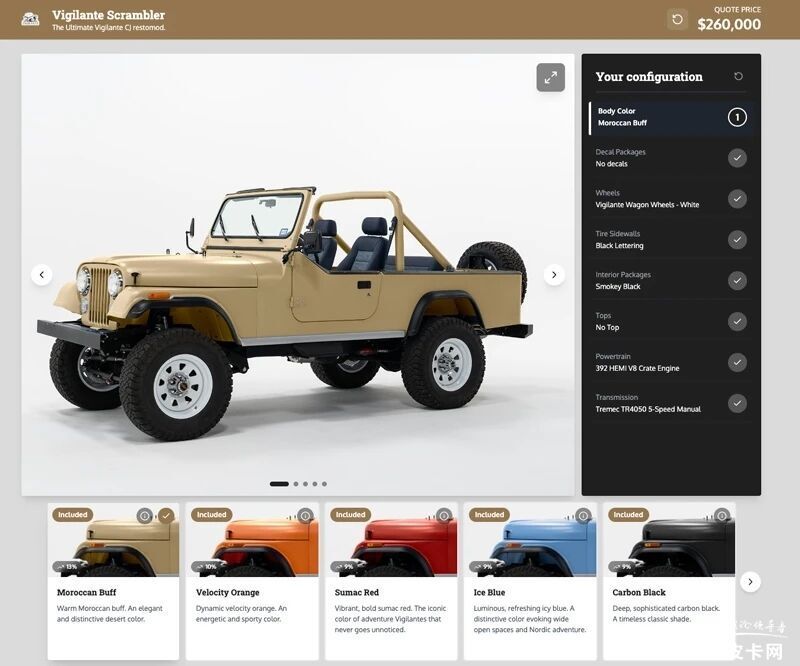800x666 pixels.
Task: Click 392 HEMI V8 Crate Engine text
Action: pyautogui.click(x=637, y=368)
